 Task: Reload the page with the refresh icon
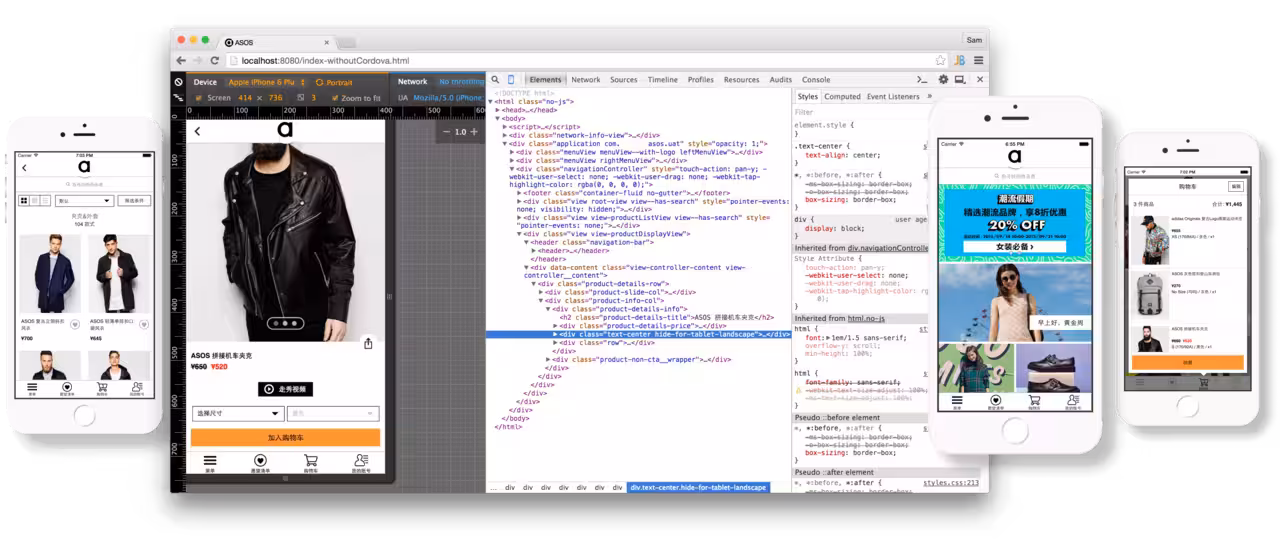pos(214,61)
